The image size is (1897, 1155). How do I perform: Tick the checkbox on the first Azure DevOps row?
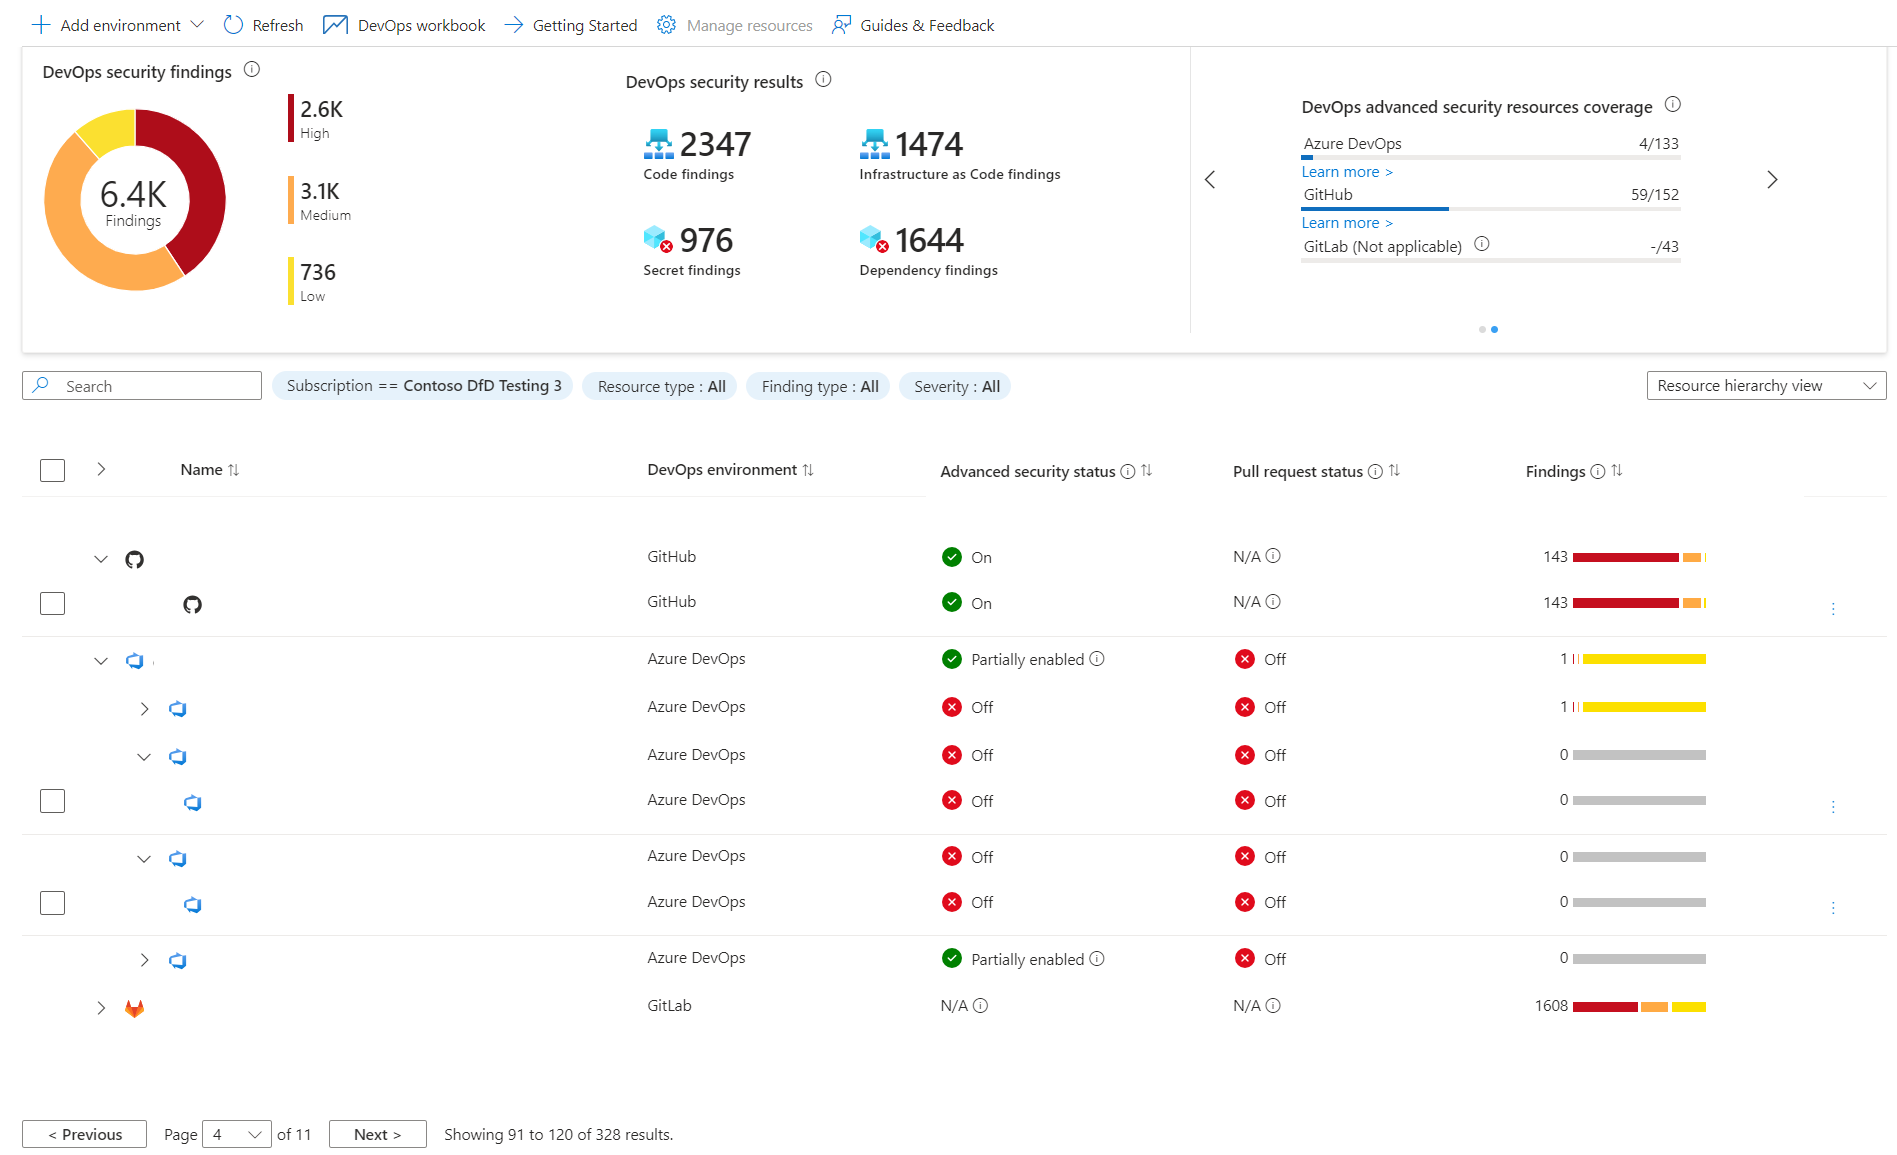52,800
